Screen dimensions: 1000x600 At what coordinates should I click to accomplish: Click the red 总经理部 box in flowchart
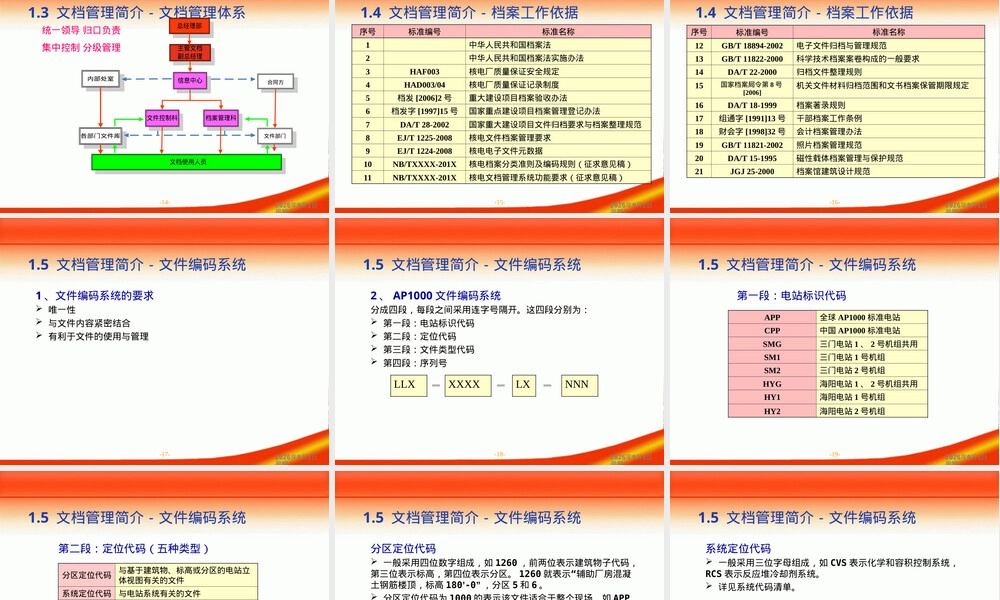189,26
